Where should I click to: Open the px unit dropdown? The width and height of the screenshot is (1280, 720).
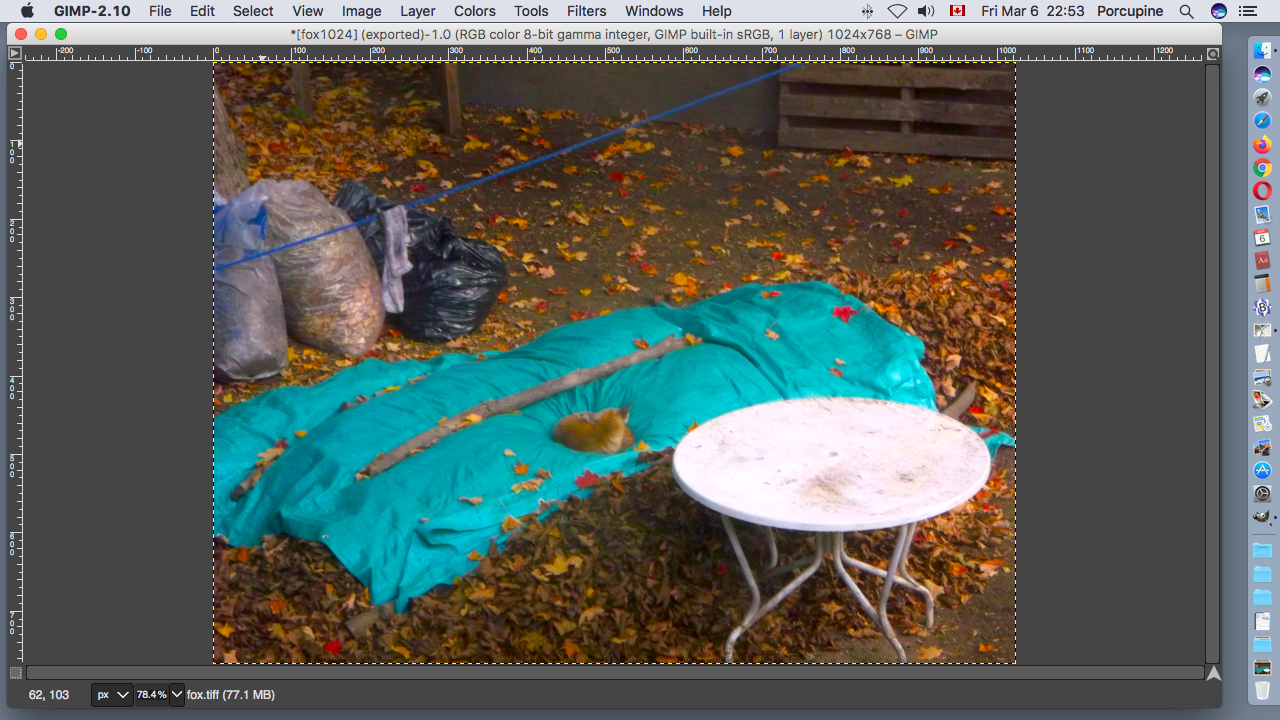click(x=112, y=694)
